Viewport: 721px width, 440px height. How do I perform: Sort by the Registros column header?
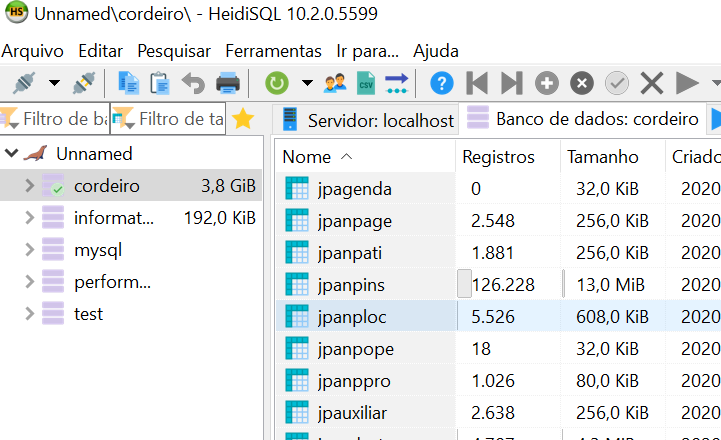click(508, 156)
